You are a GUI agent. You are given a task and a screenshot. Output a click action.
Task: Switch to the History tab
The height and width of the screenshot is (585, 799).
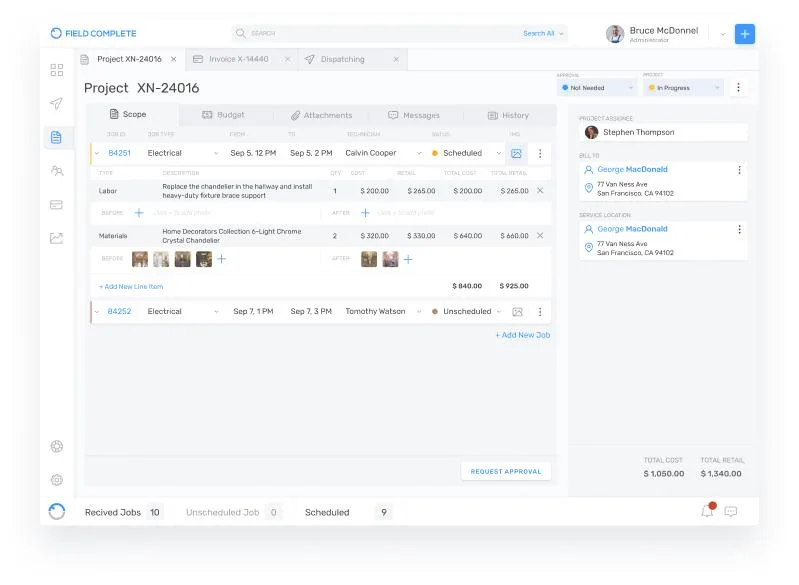coord(508,116)
